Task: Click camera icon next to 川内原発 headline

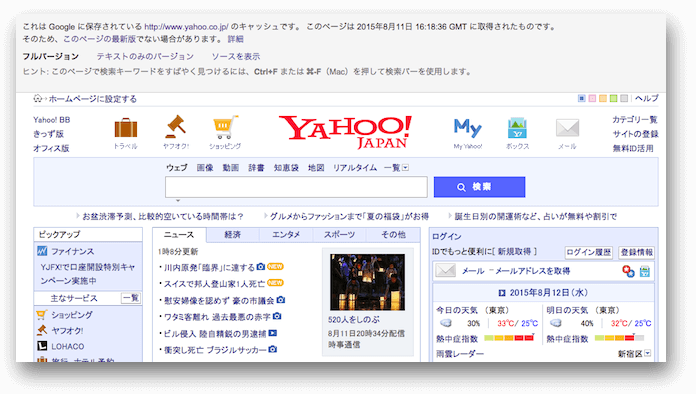Action: [x=261, y=267]
